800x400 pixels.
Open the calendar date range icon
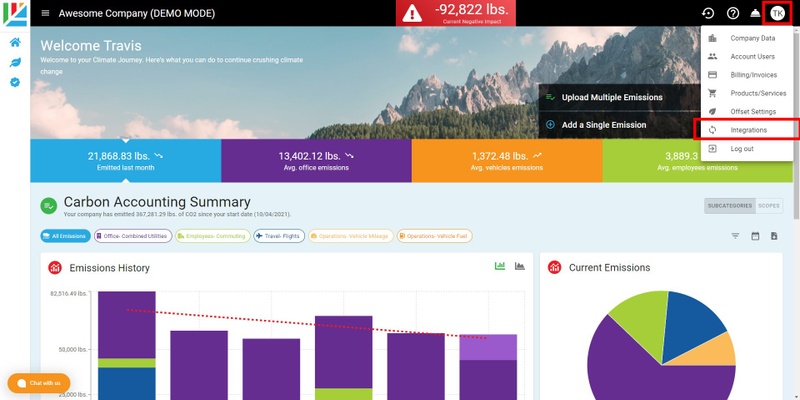point(755,236)
